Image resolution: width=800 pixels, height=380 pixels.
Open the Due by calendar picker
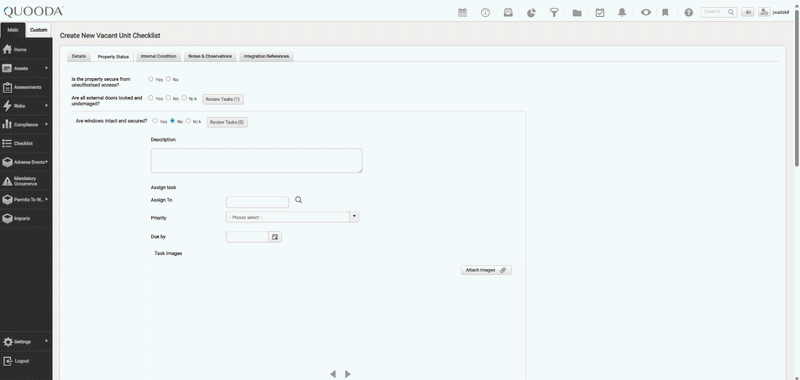(x=275, y=237)
